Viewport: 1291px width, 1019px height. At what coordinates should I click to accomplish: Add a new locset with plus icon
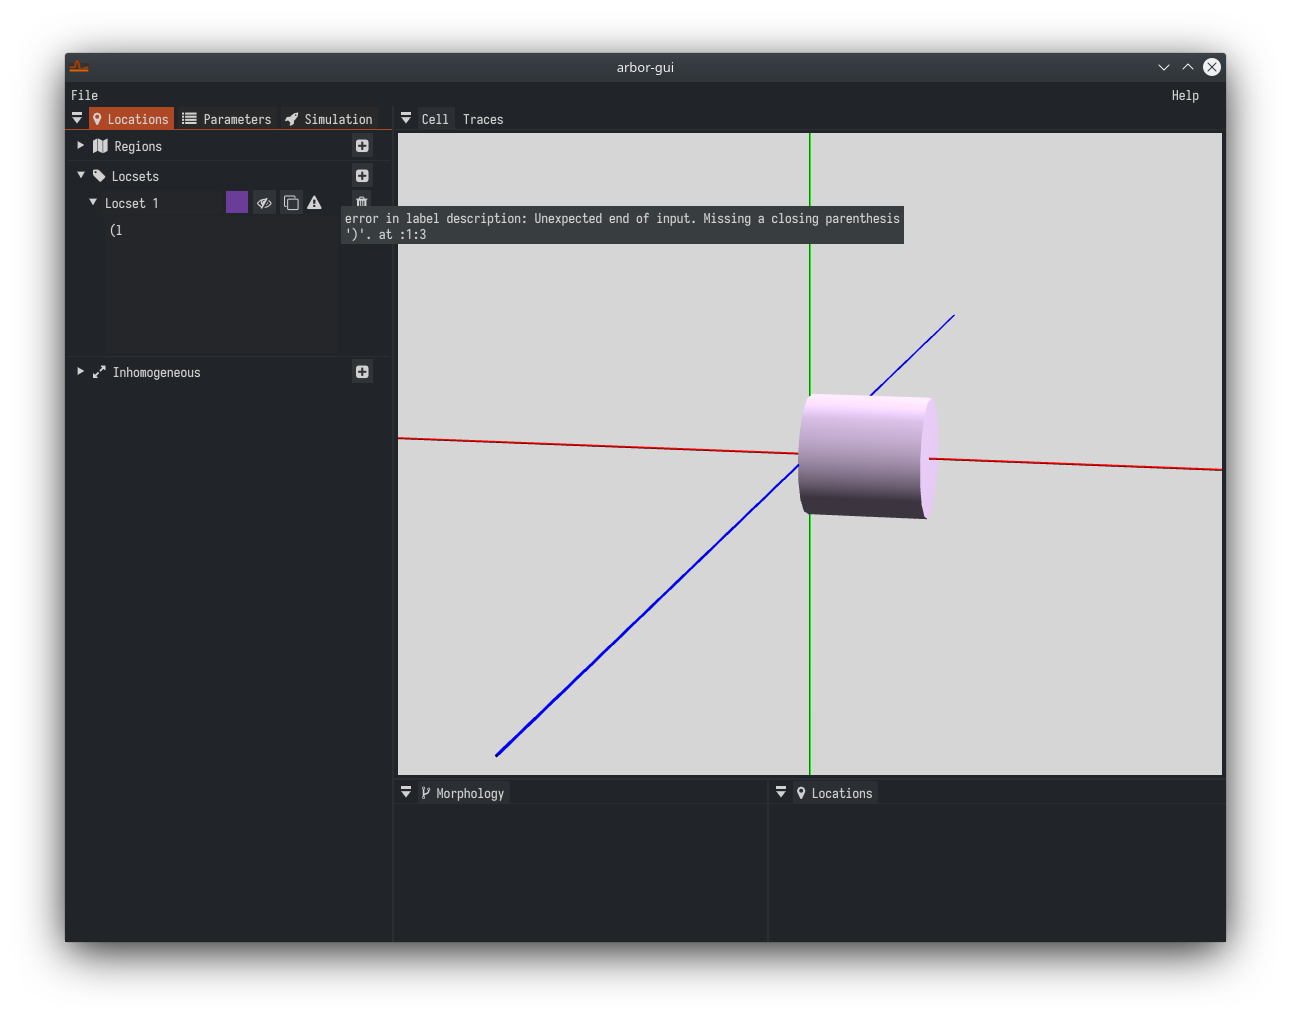[362, 176]
